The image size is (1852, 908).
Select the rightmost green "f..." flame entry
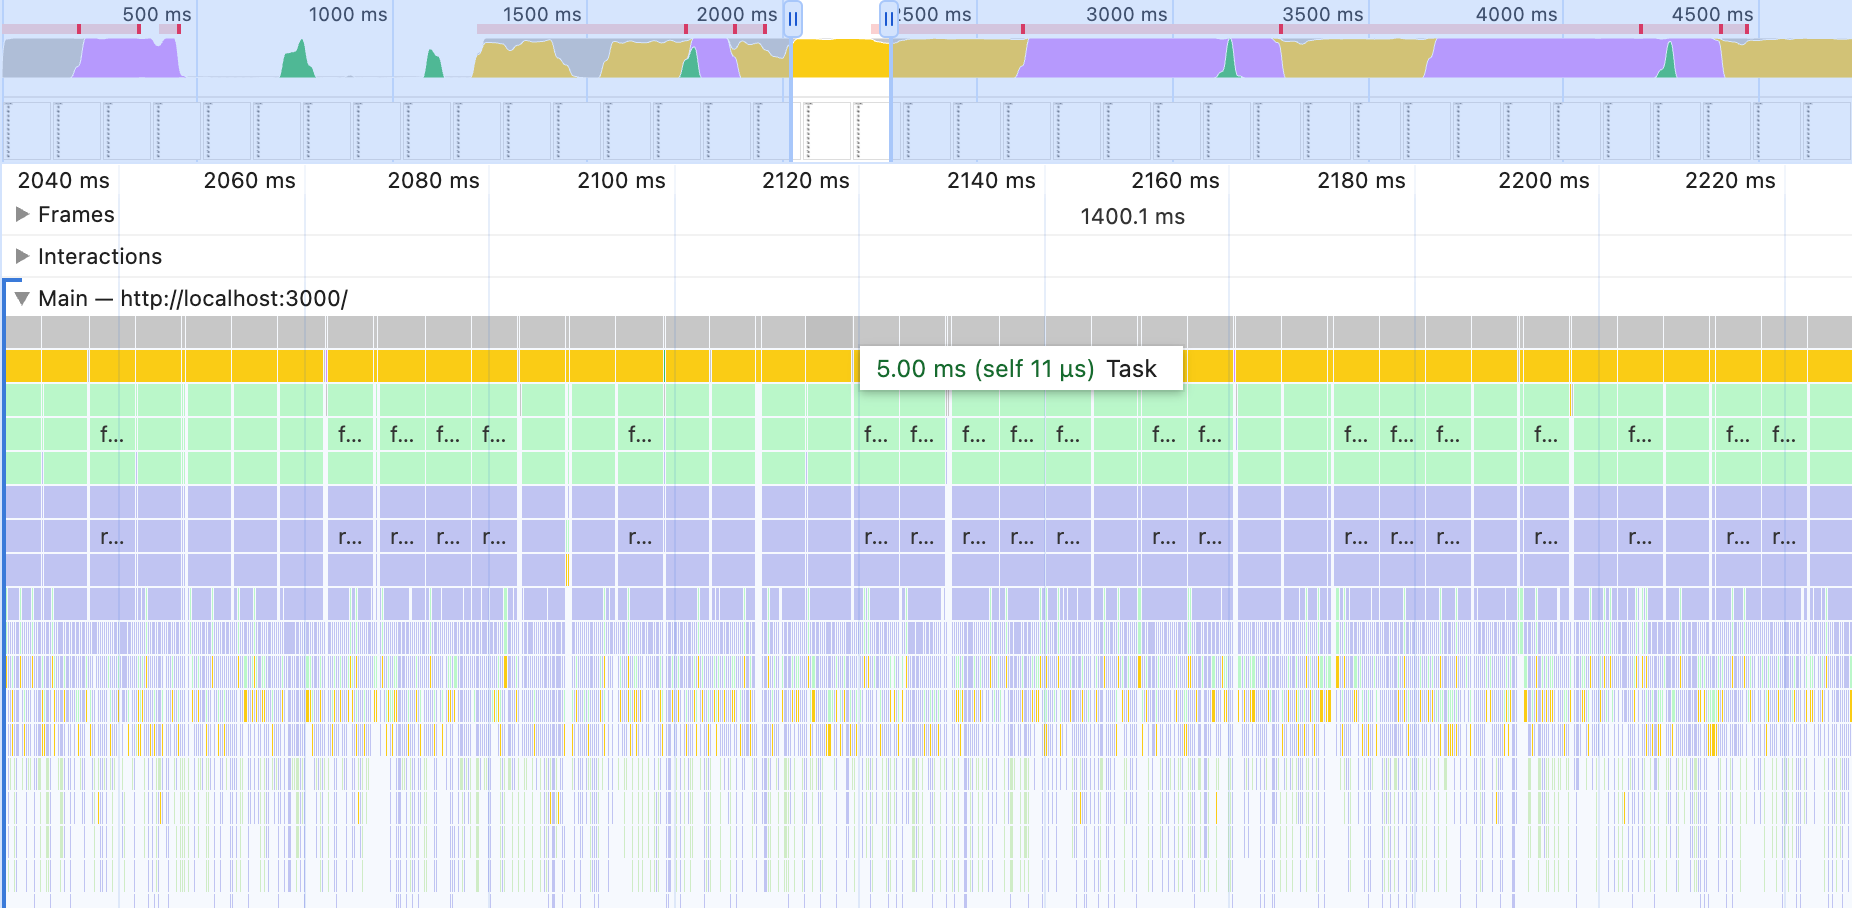coord(1784,435)
